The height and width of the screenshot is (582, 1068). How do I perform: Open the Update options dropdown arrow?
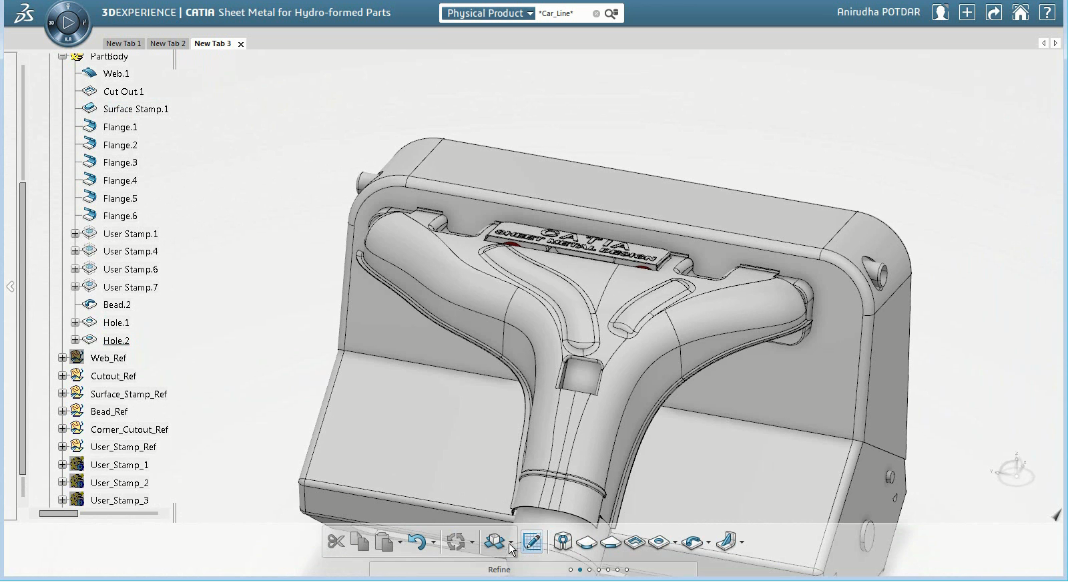[x=471, y=543]
